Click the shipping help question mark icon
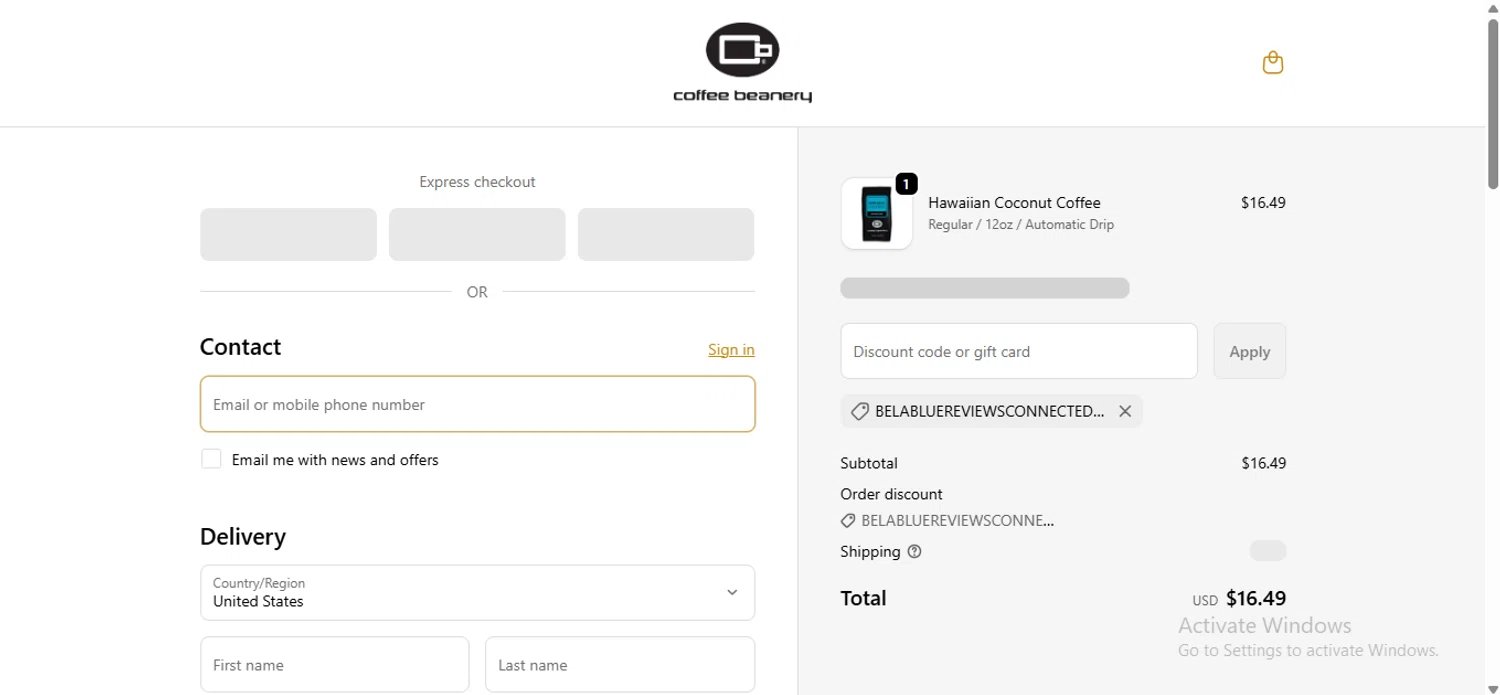This screenshot has width=1500, height=695. point(914,551)
